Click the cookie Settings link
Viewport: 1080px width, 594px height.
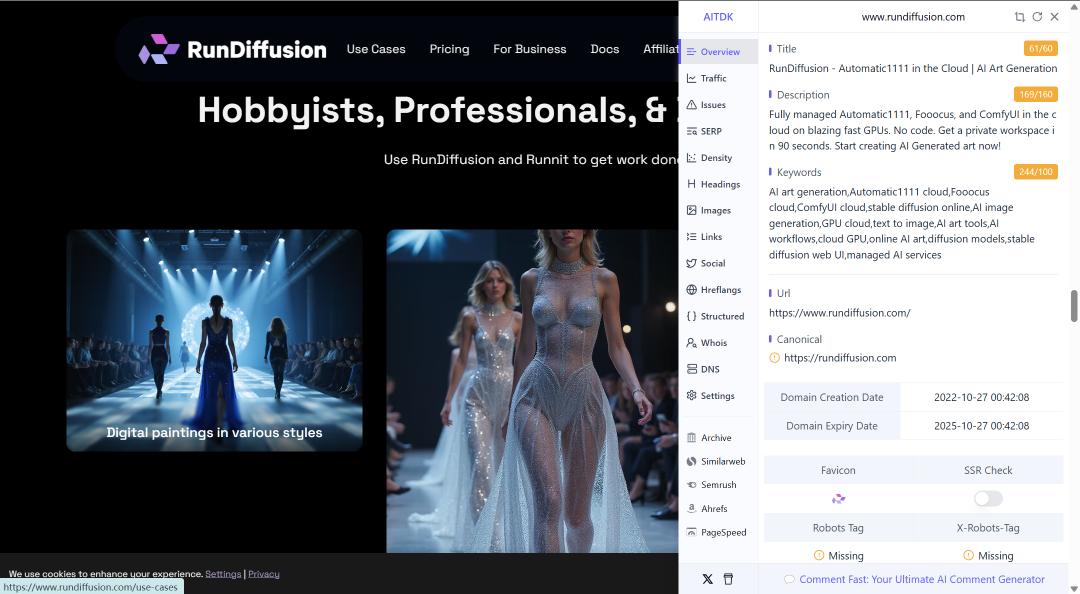point(223,573)
